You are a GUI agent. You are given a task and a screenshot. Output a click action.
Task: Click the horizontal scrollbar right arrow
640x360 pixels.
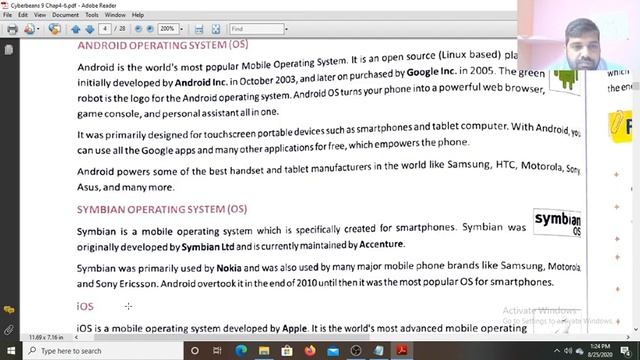click(x=628, y=337)
